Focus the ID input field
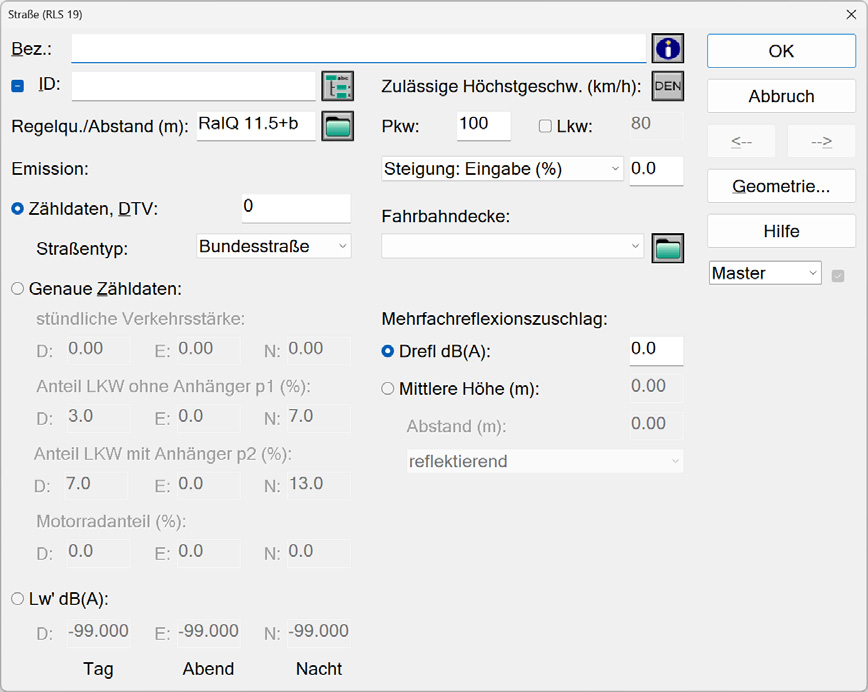The height and width of the screenshot is (692, 868). [194, 86]
